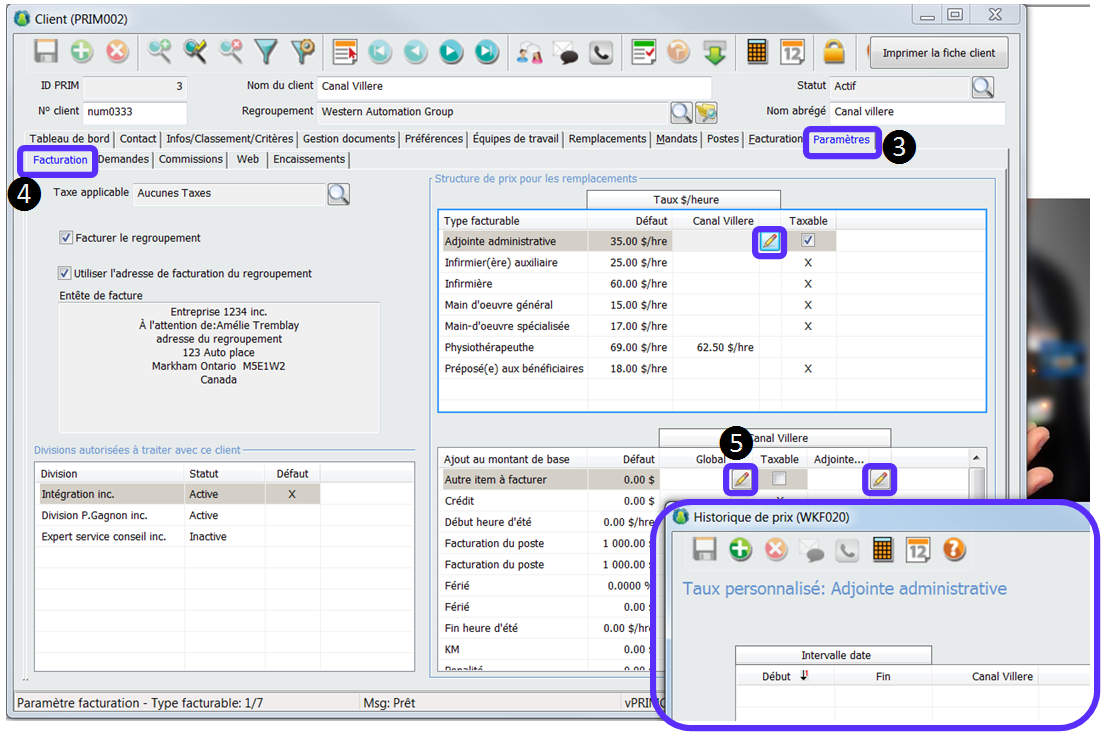Click the edit pencil in the Global column
The image size is (1101, 736).
pyautogui.click(x=740, y=479)
